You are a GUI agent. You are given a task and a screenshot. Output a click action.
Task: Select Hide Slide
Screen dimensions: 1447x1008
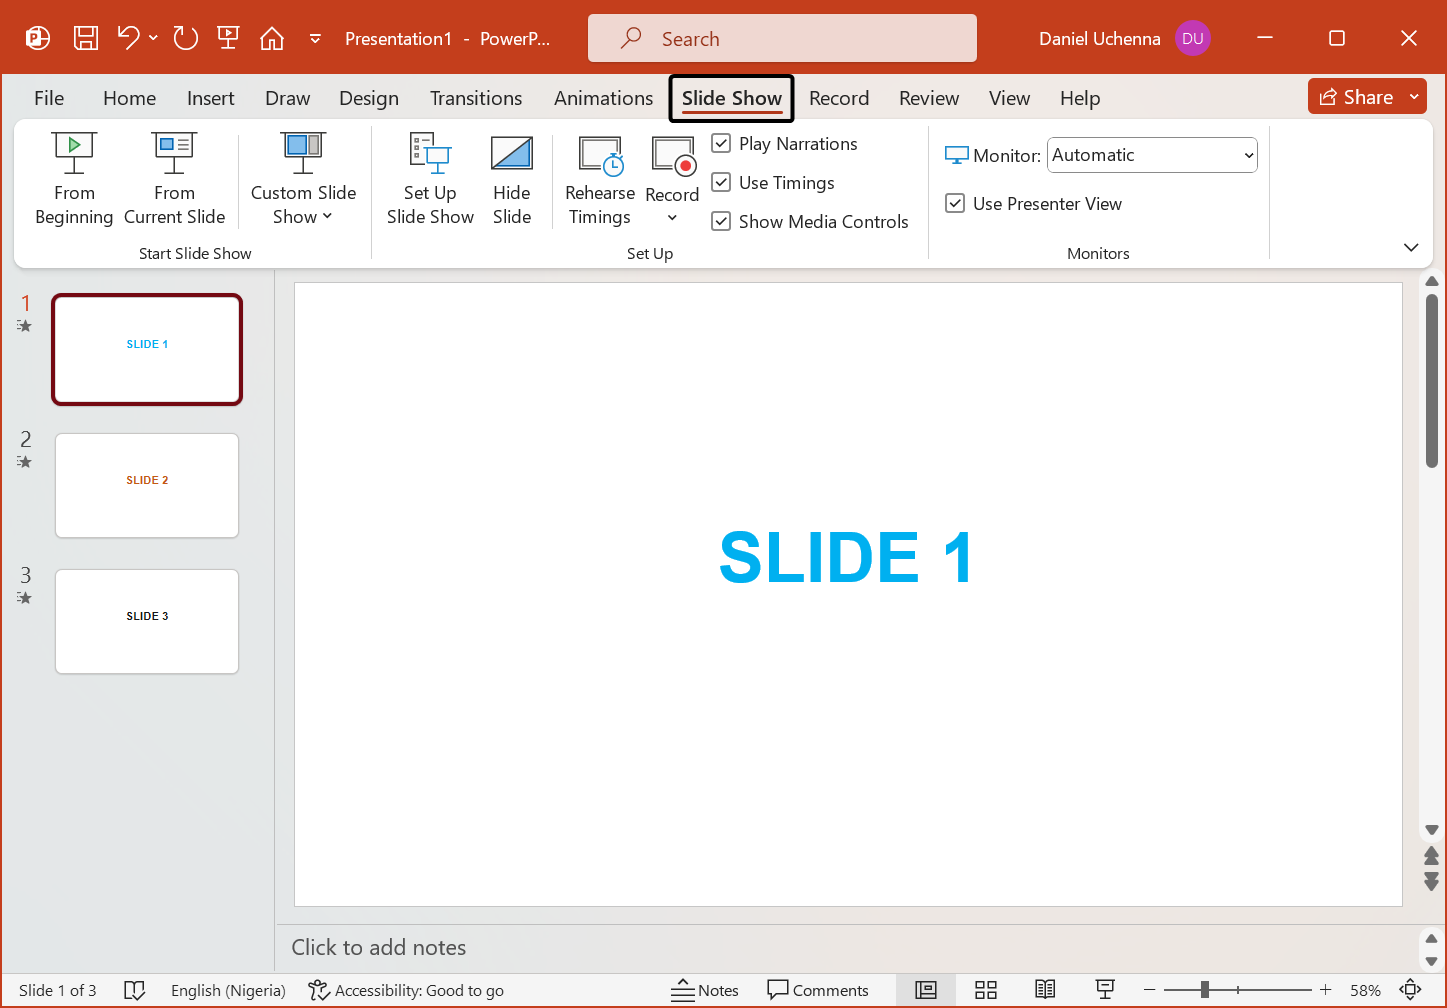[x=512, y=180]
